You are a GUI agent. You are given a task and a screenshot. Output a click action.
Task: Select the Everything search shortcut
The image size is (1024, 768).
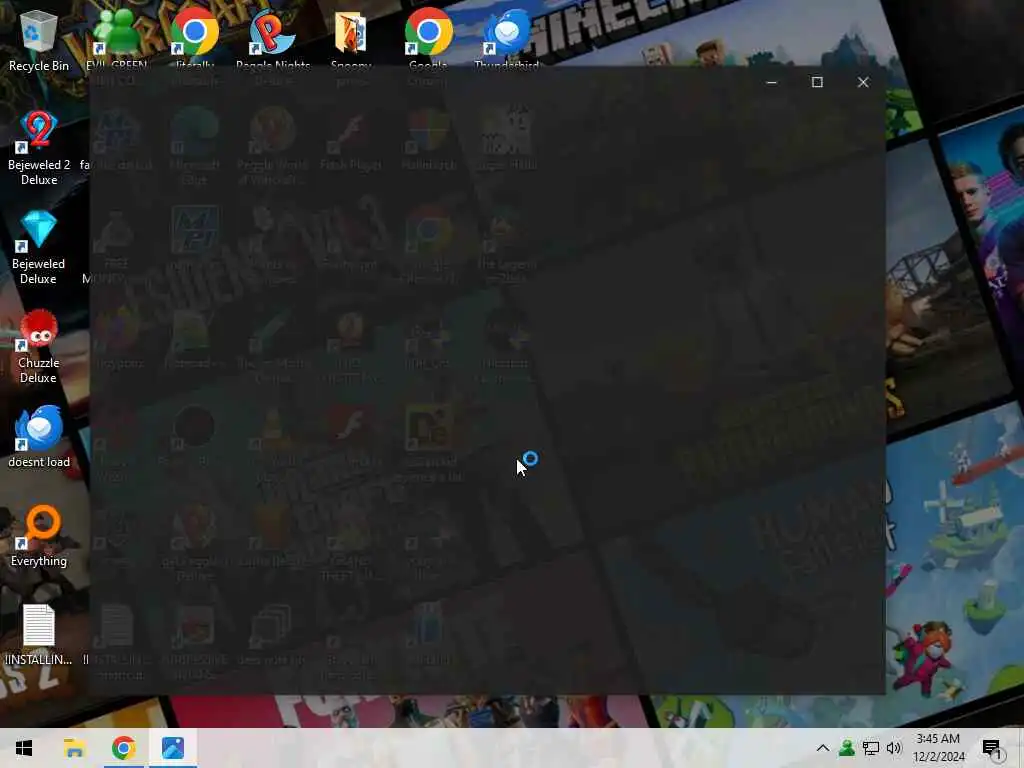coord(39,536)
